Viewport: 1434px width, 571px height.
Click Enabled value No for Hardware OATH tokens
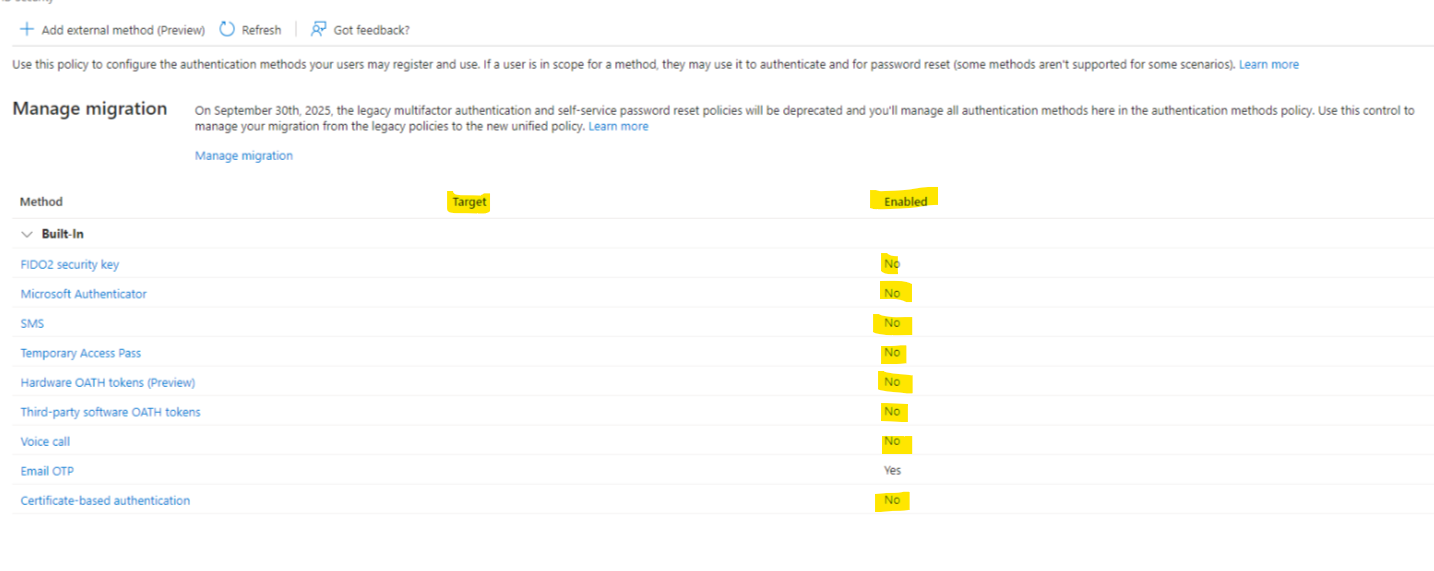[892, 382]
